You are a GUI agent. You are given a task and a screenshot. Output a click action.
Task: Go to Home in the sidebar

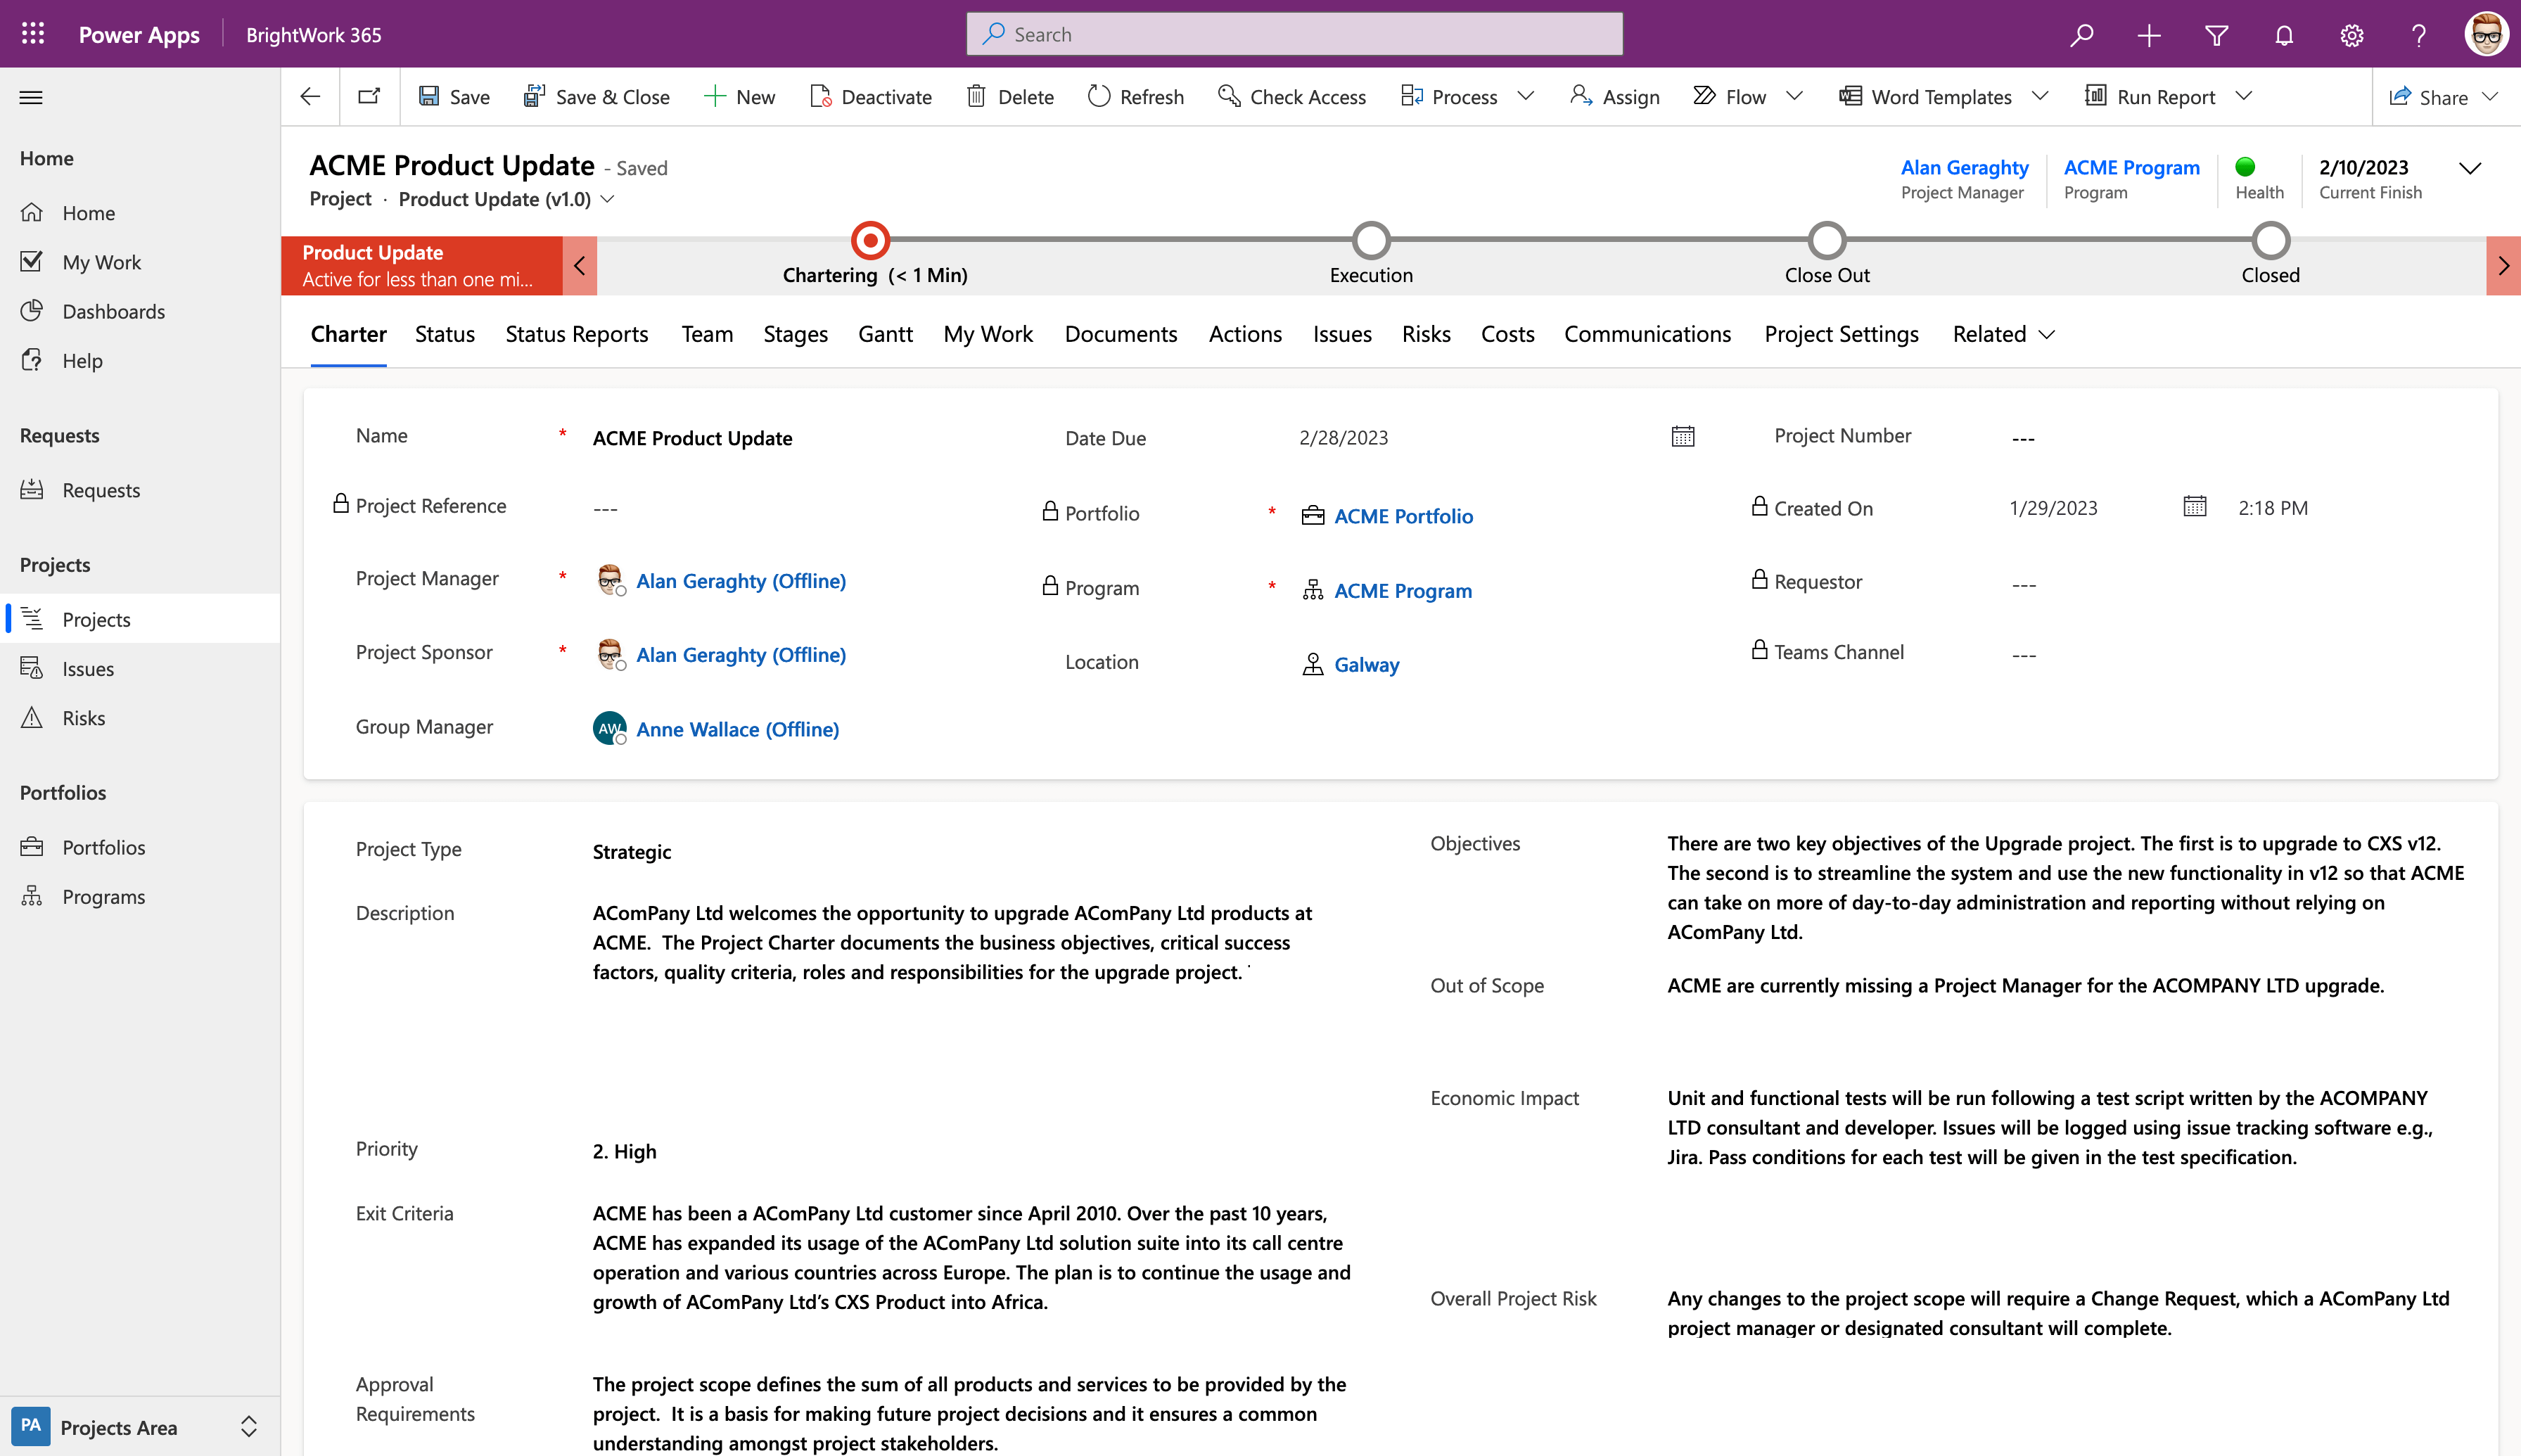point(88,213)
